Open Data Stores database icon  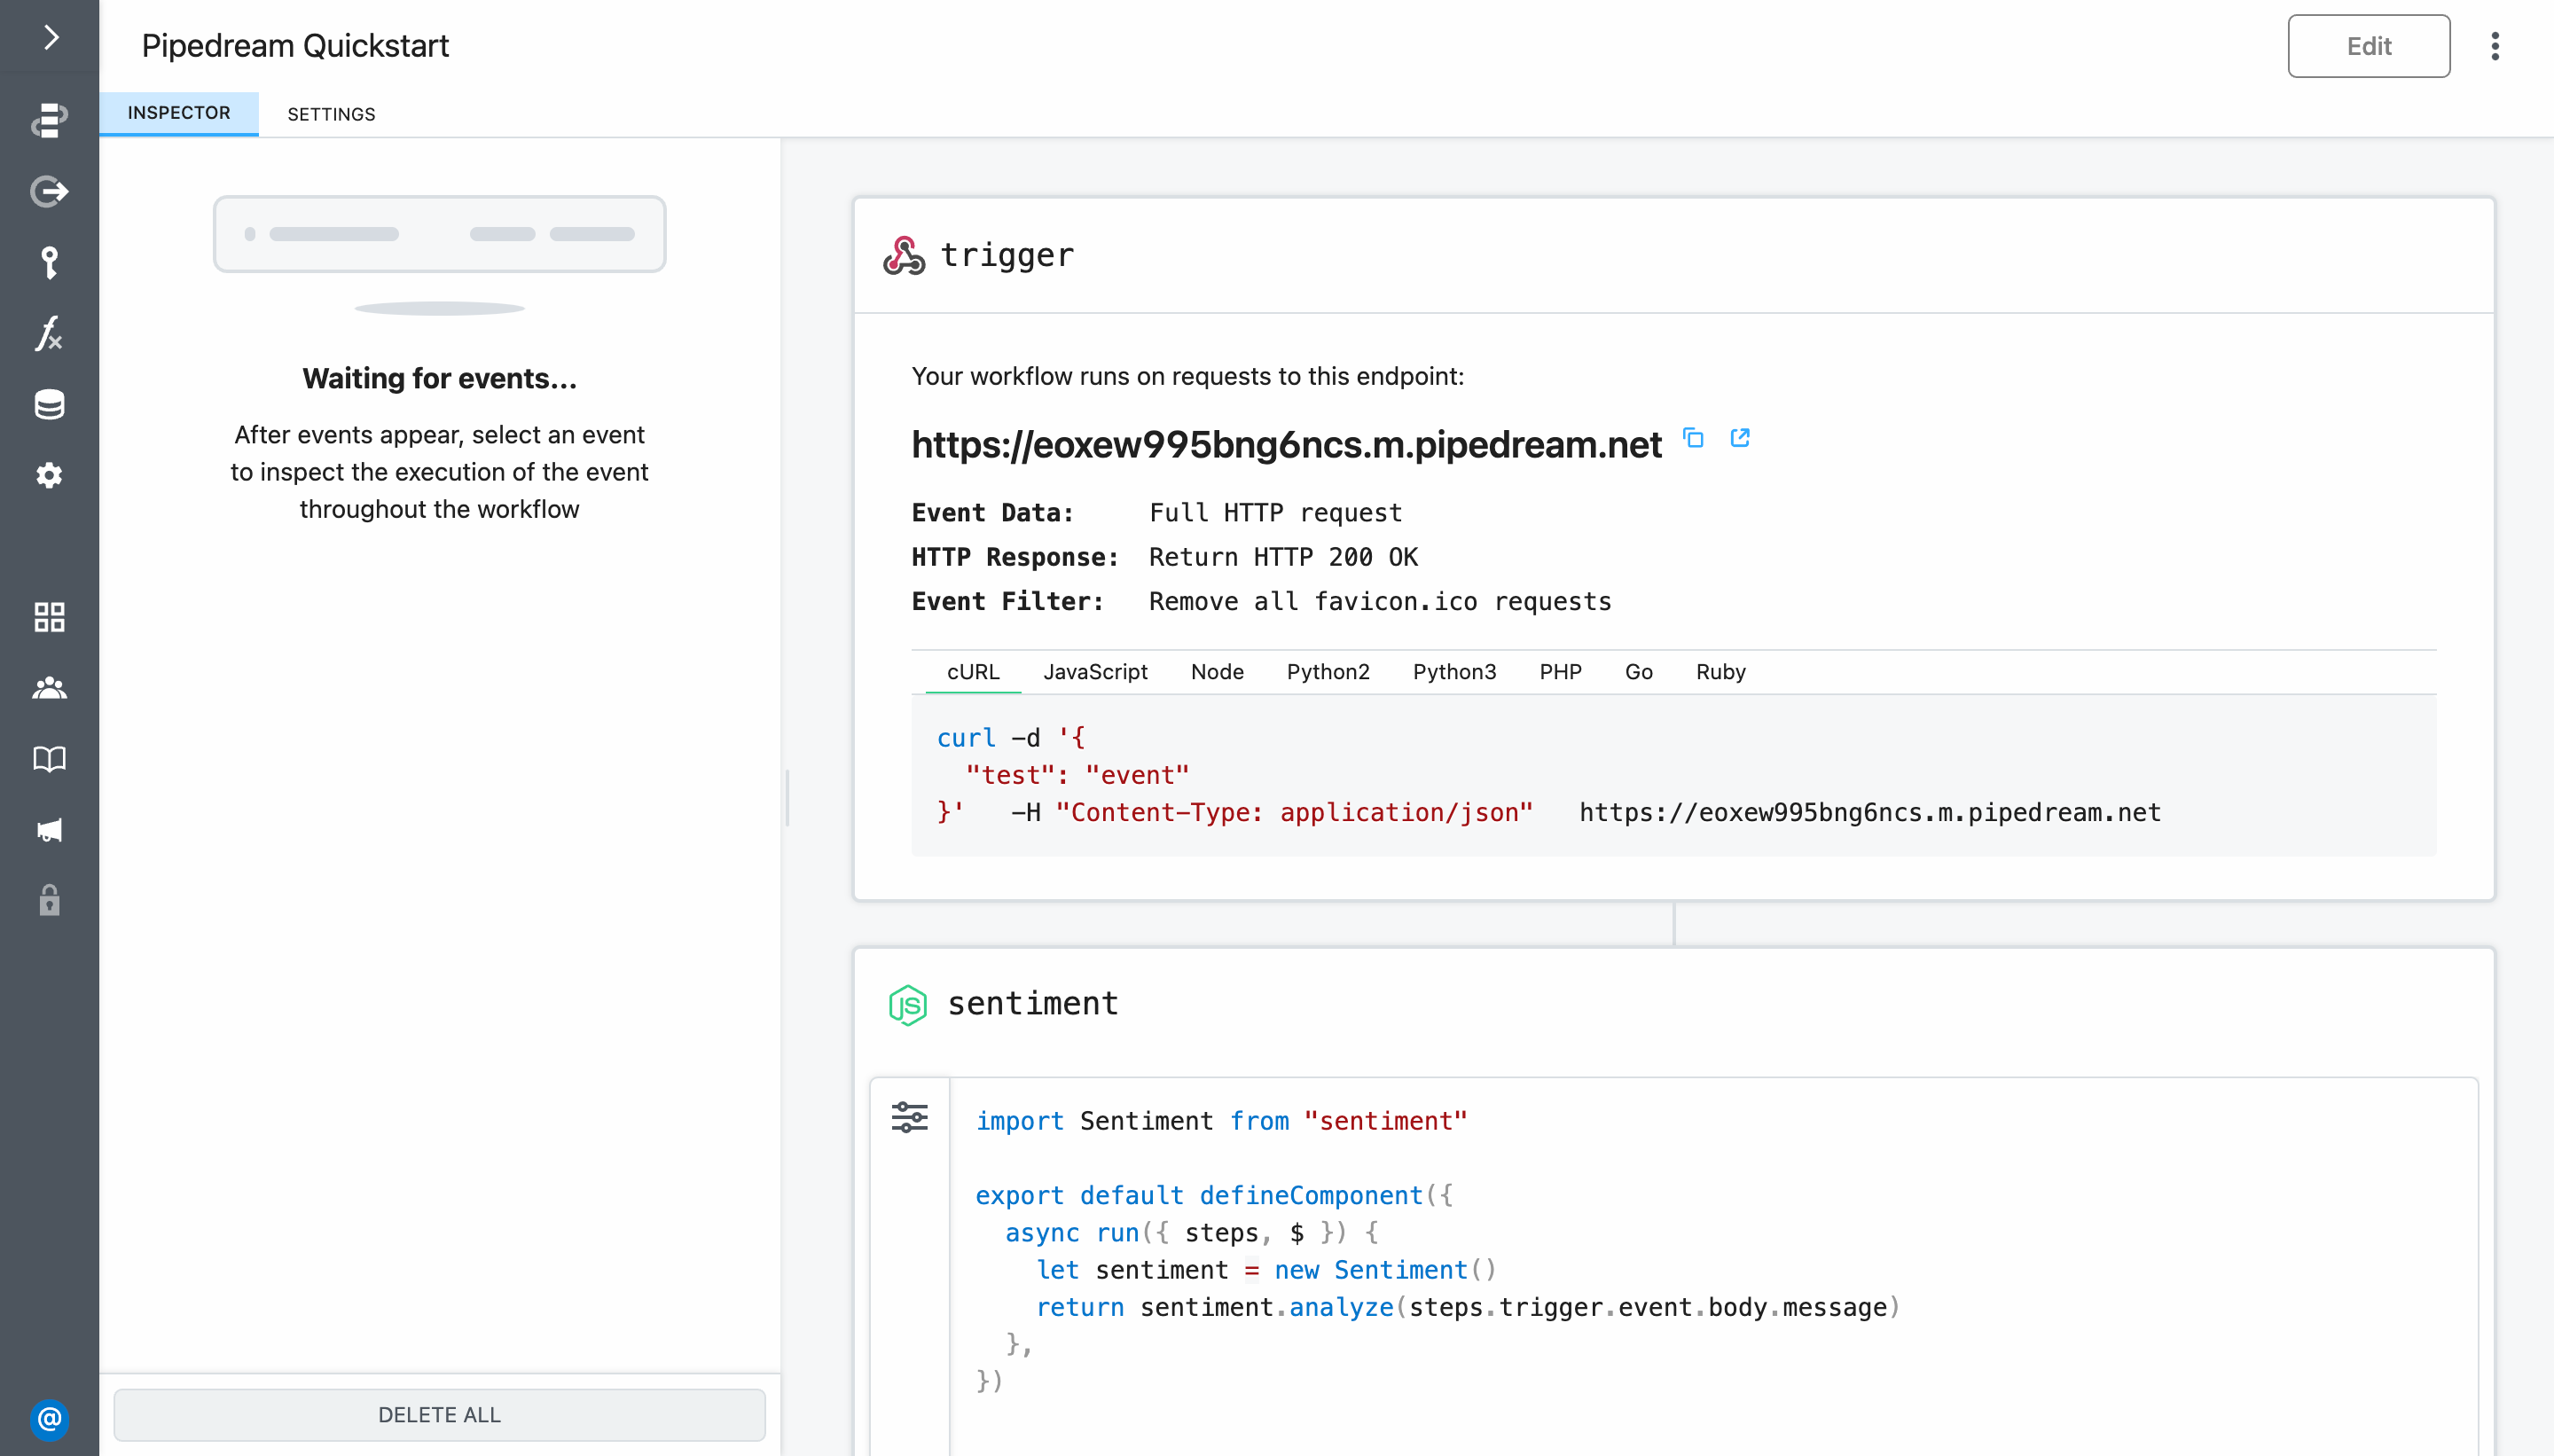pyautogui.click(x=50, y=404)
